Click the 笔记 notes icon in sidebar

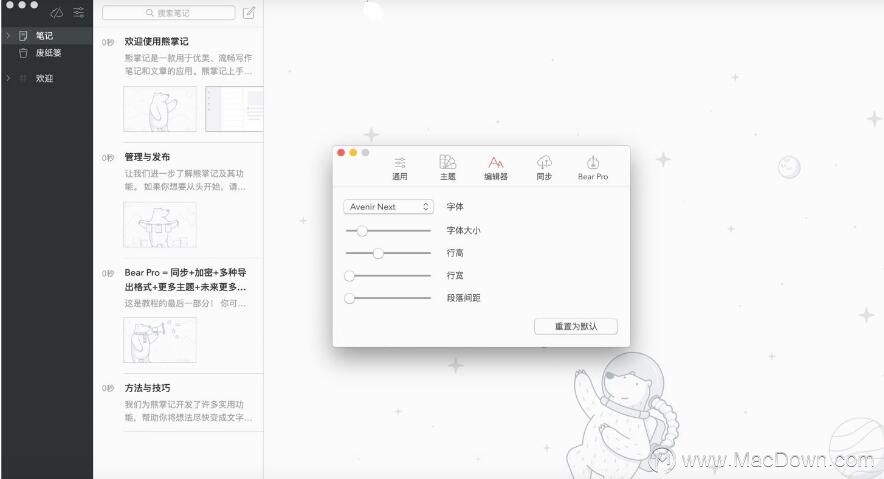point(23,36)
